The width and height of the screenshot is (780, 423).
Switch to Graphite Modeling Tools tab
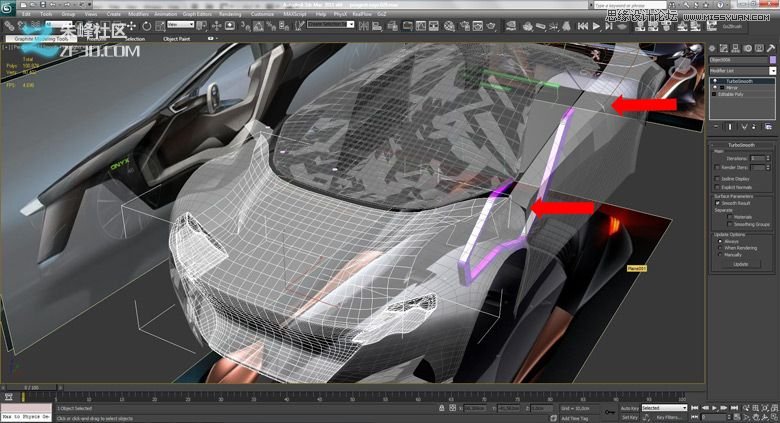[x=41, y=38]
